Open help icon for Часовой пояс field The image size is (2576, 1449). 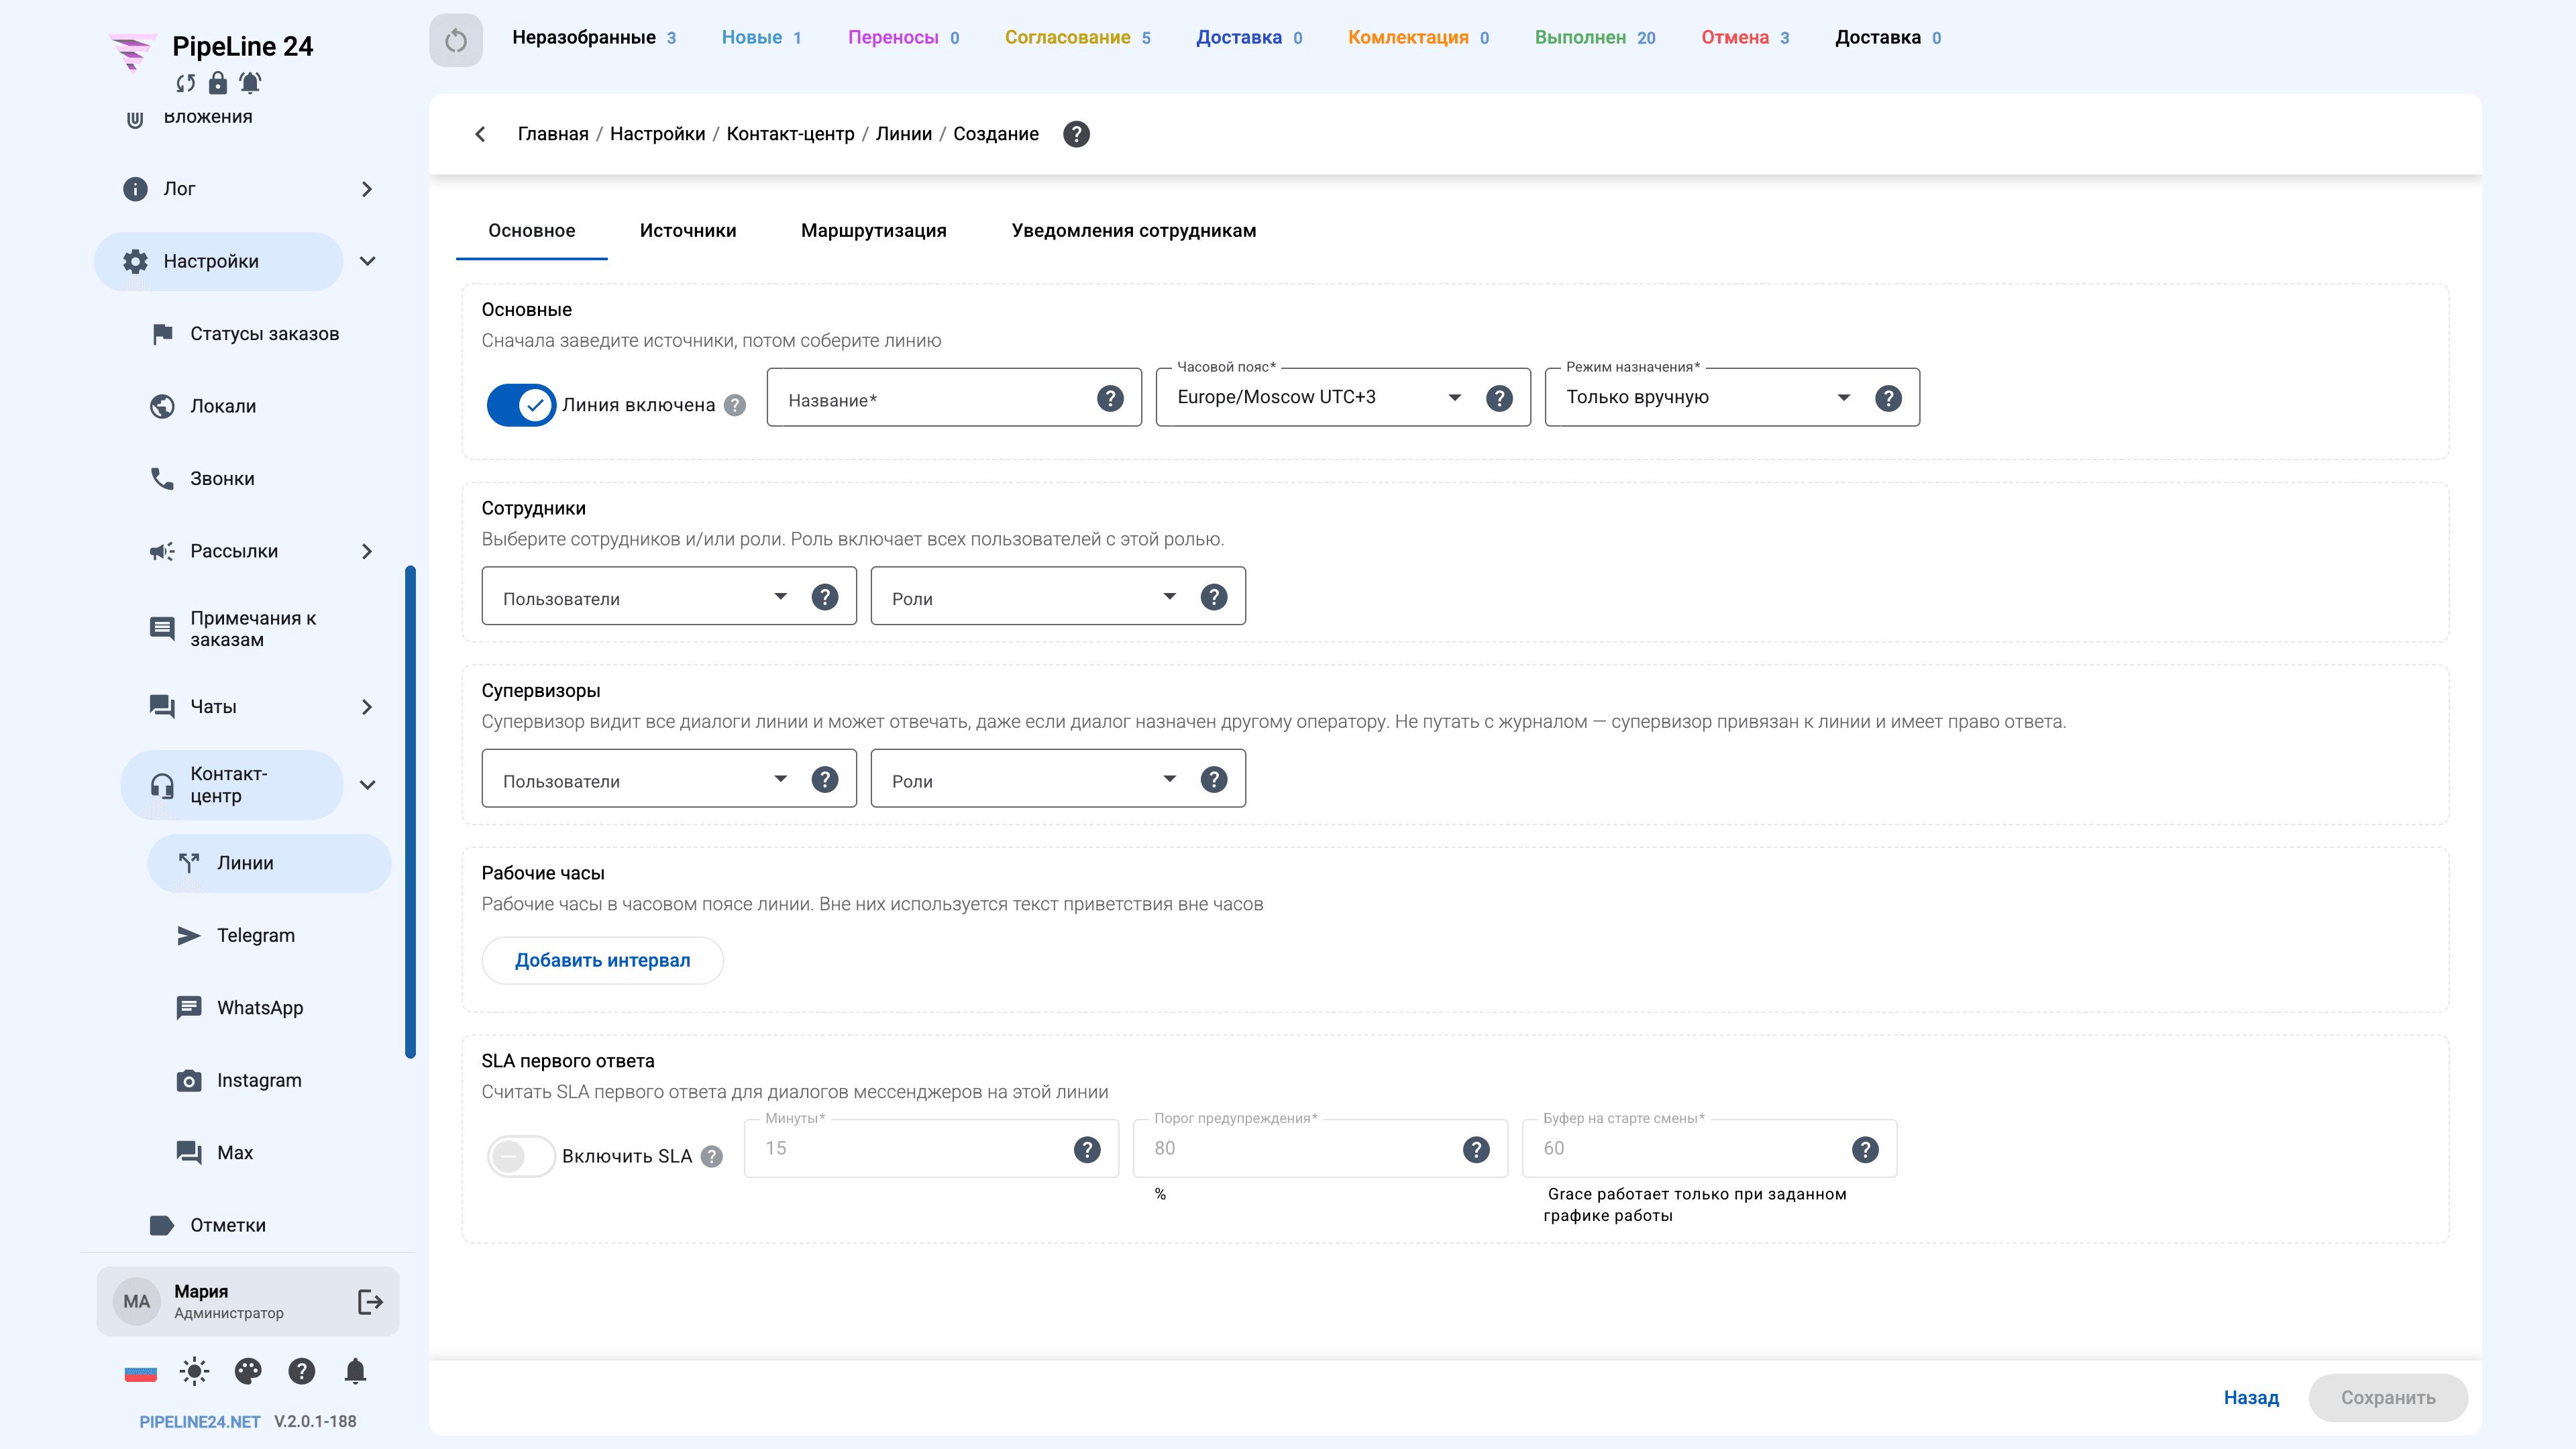point(1499,399)
